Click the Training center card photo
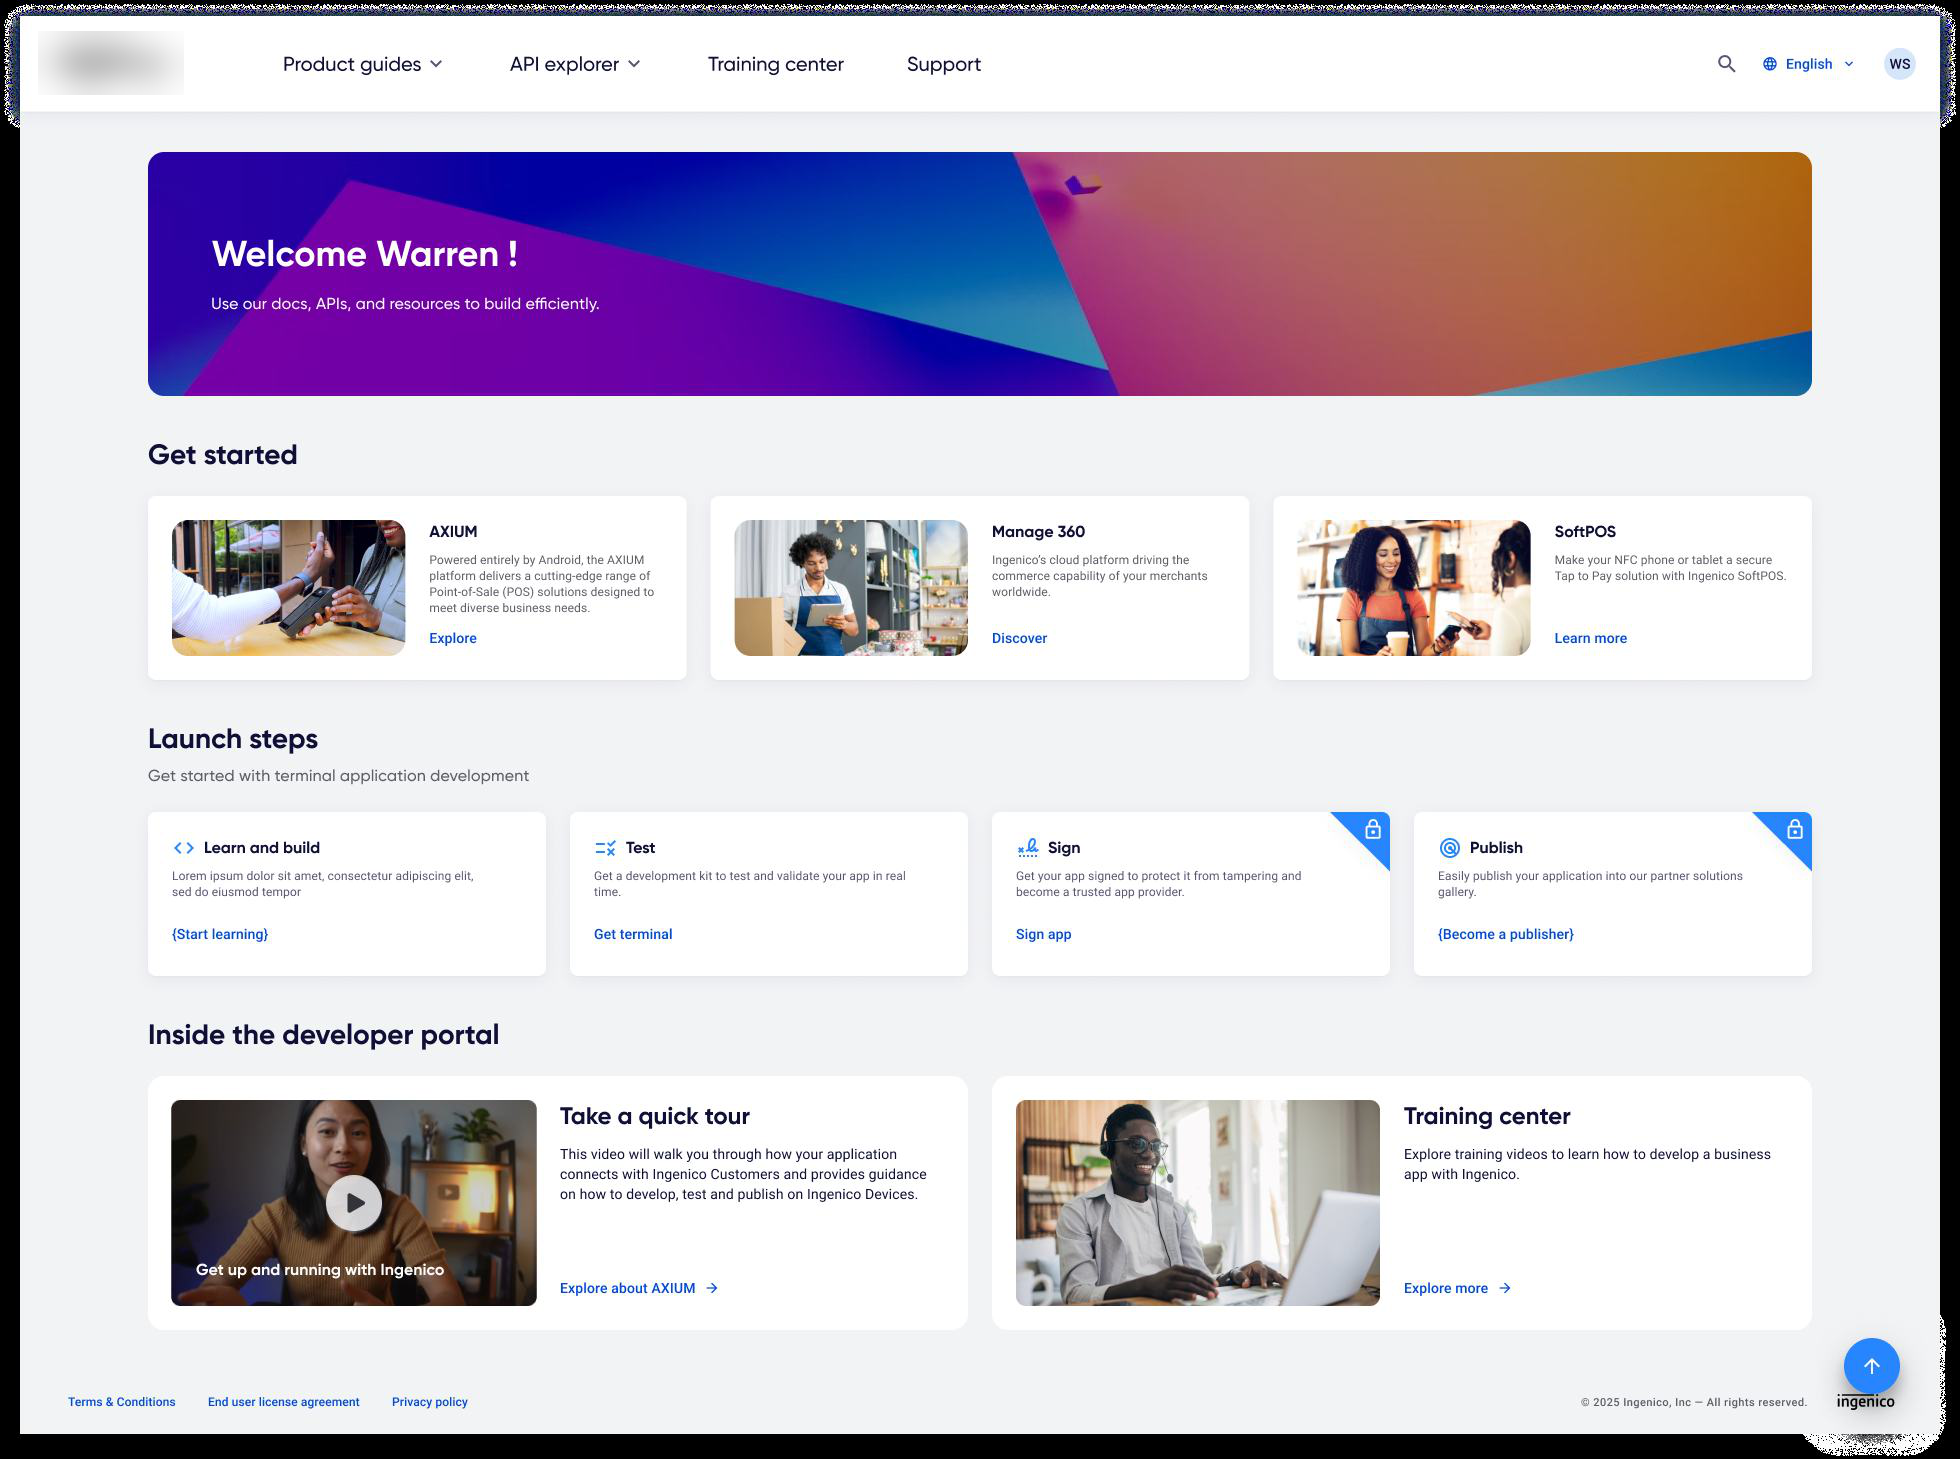This screenshot has height=1459, width=1960. tap(1198, 1203)
